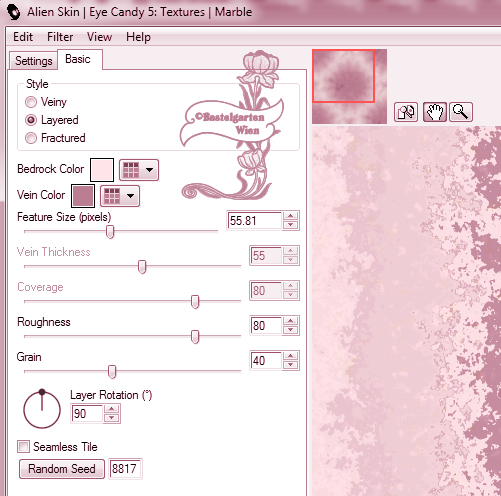501x496 pixels.
Task: Select the magnifier zoom tool
Action: [x=461, y=112]
